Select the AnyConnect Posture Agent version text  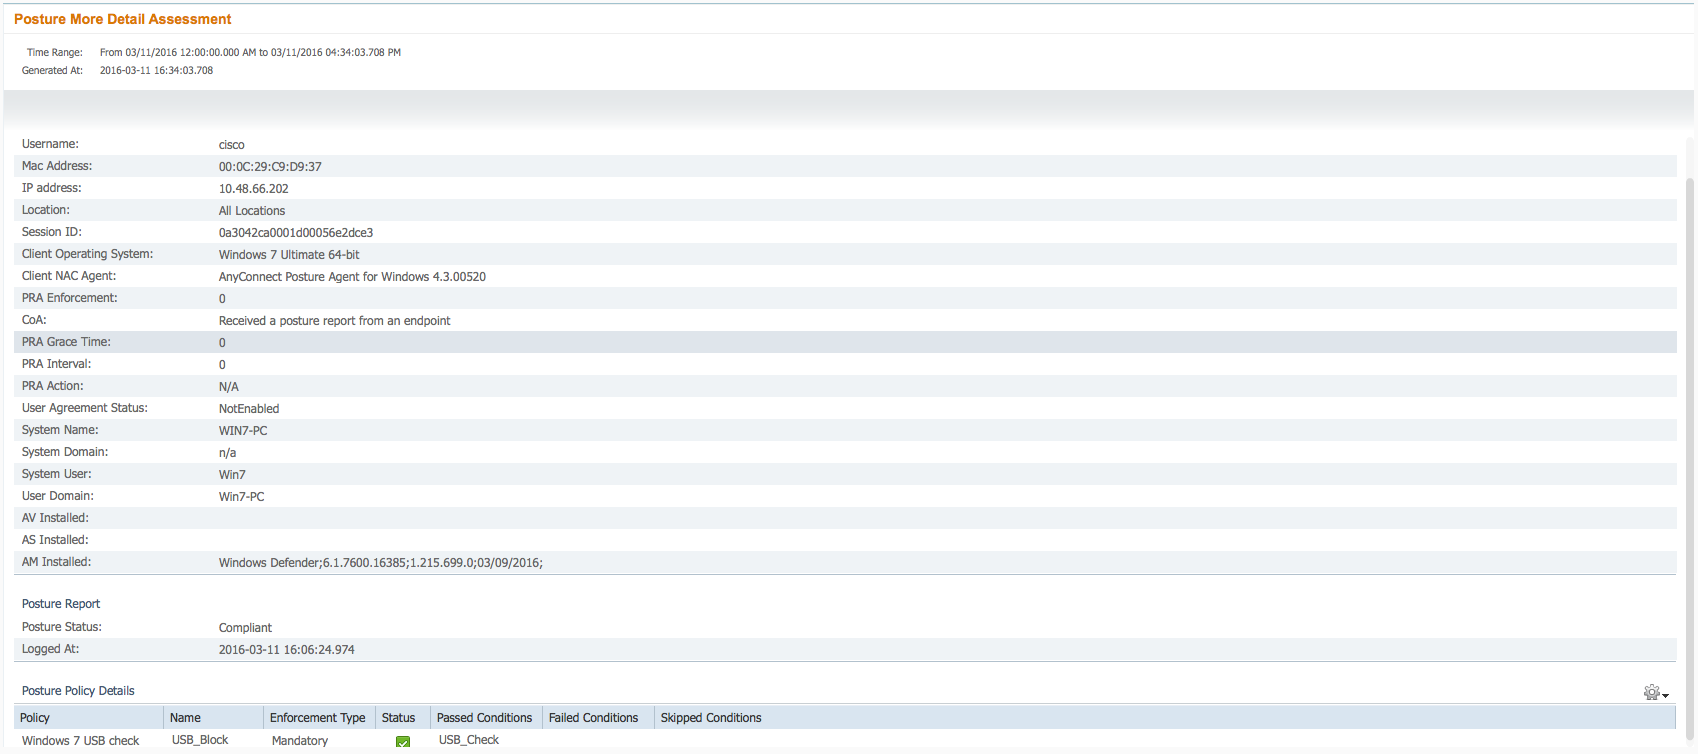352,277
